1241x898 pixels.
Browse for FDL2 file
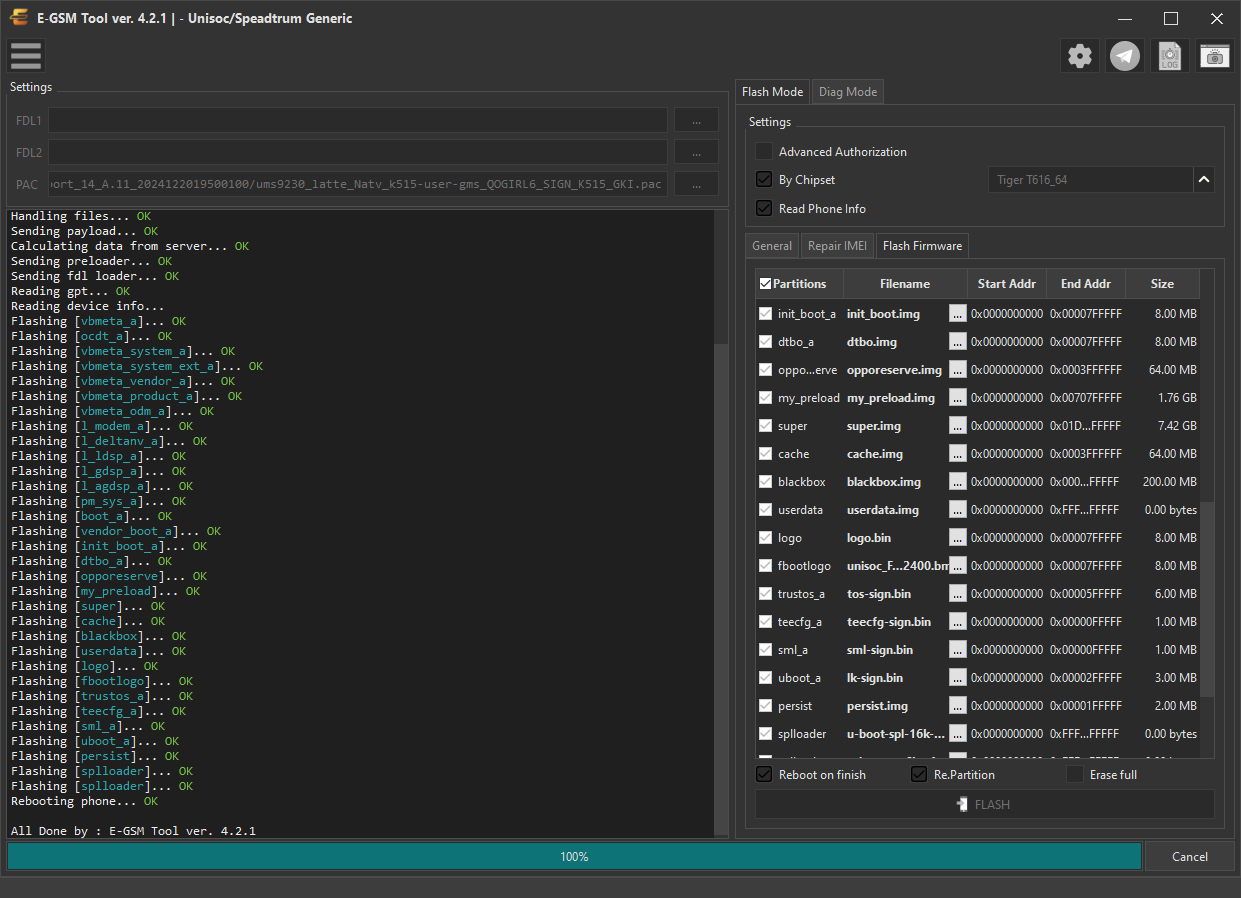[696, 152]
